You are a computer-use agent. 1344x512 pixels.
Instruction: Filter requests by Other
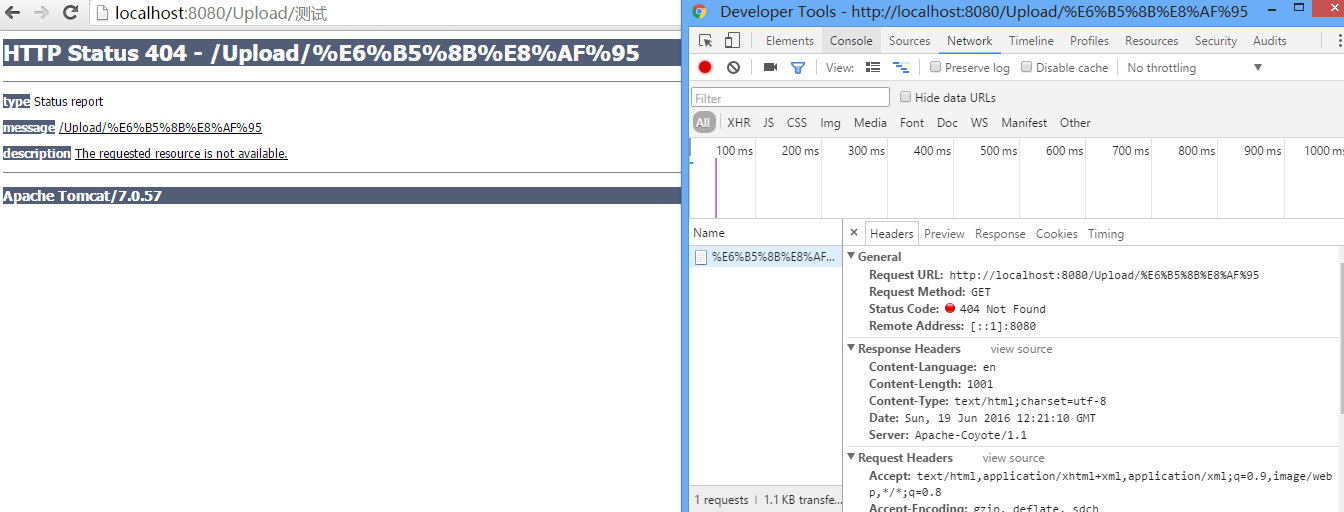click(1075, 122)
